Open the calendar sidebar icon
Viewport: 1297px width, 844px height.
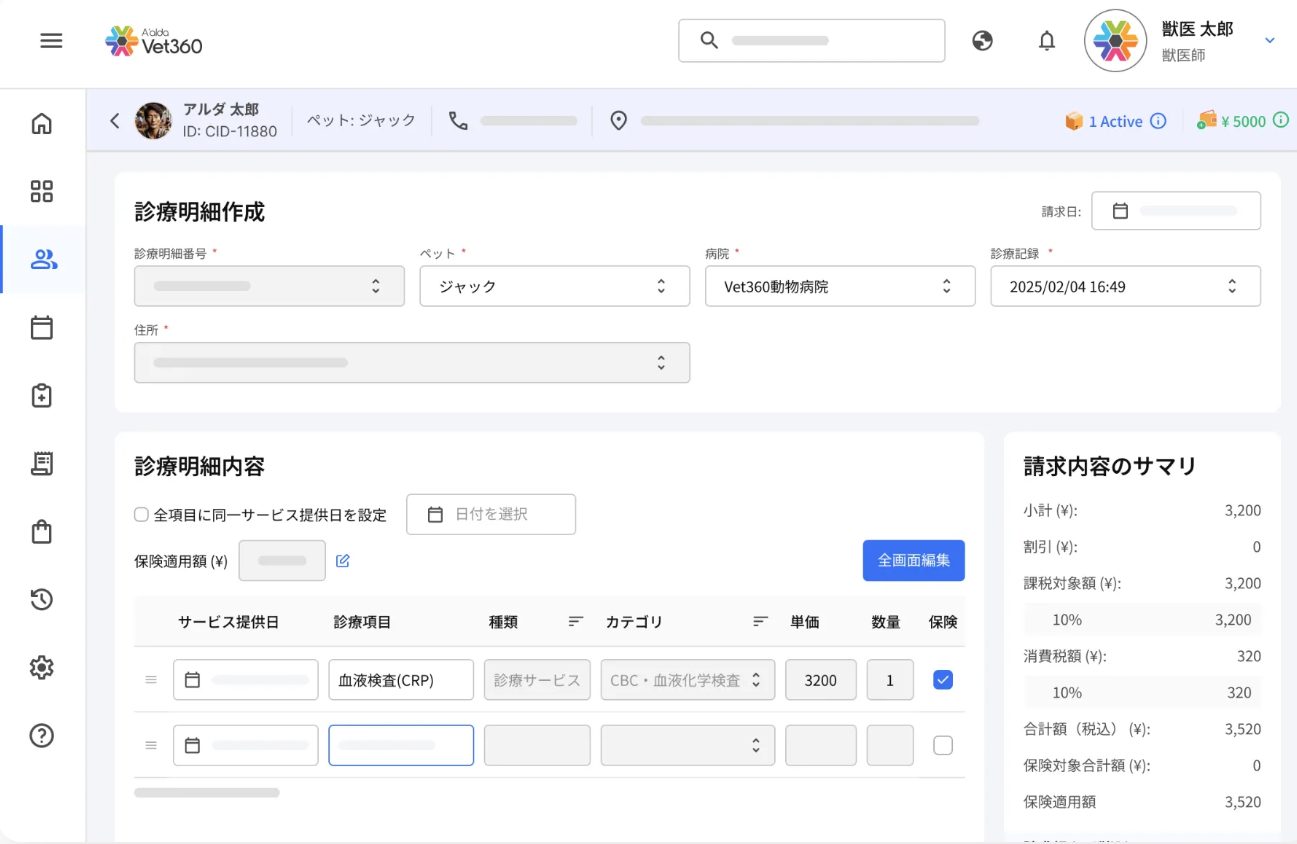coord(42,328)
